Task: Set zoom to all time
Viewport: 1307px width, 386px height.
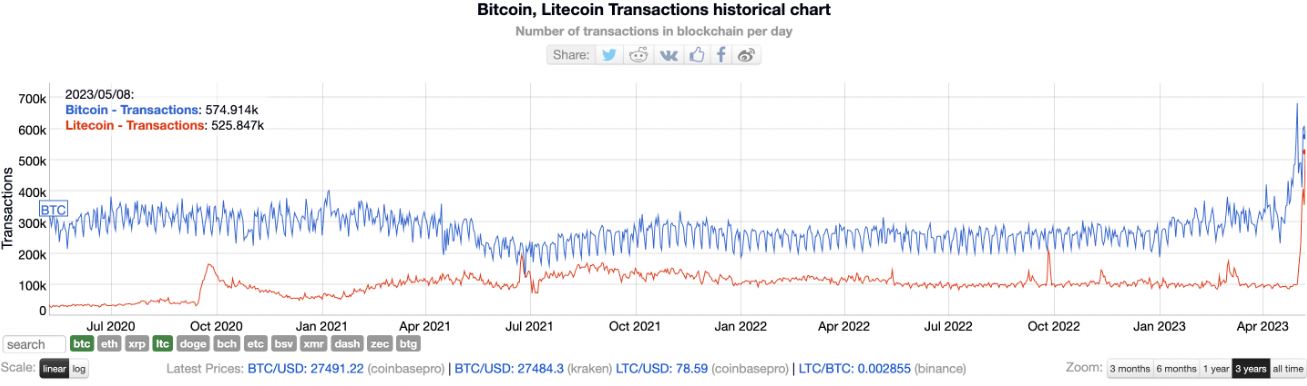Action: (1287, 368)
